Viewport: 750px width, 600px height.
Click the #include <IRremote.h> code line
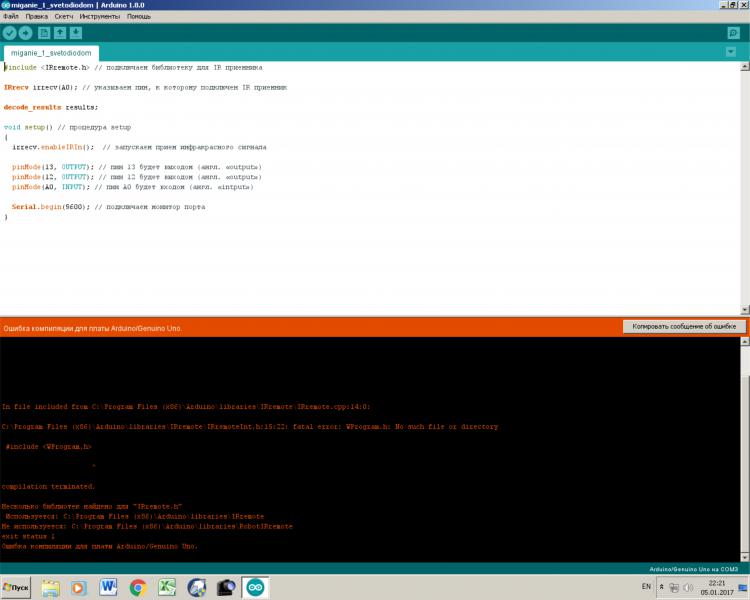tap(133, 67)
